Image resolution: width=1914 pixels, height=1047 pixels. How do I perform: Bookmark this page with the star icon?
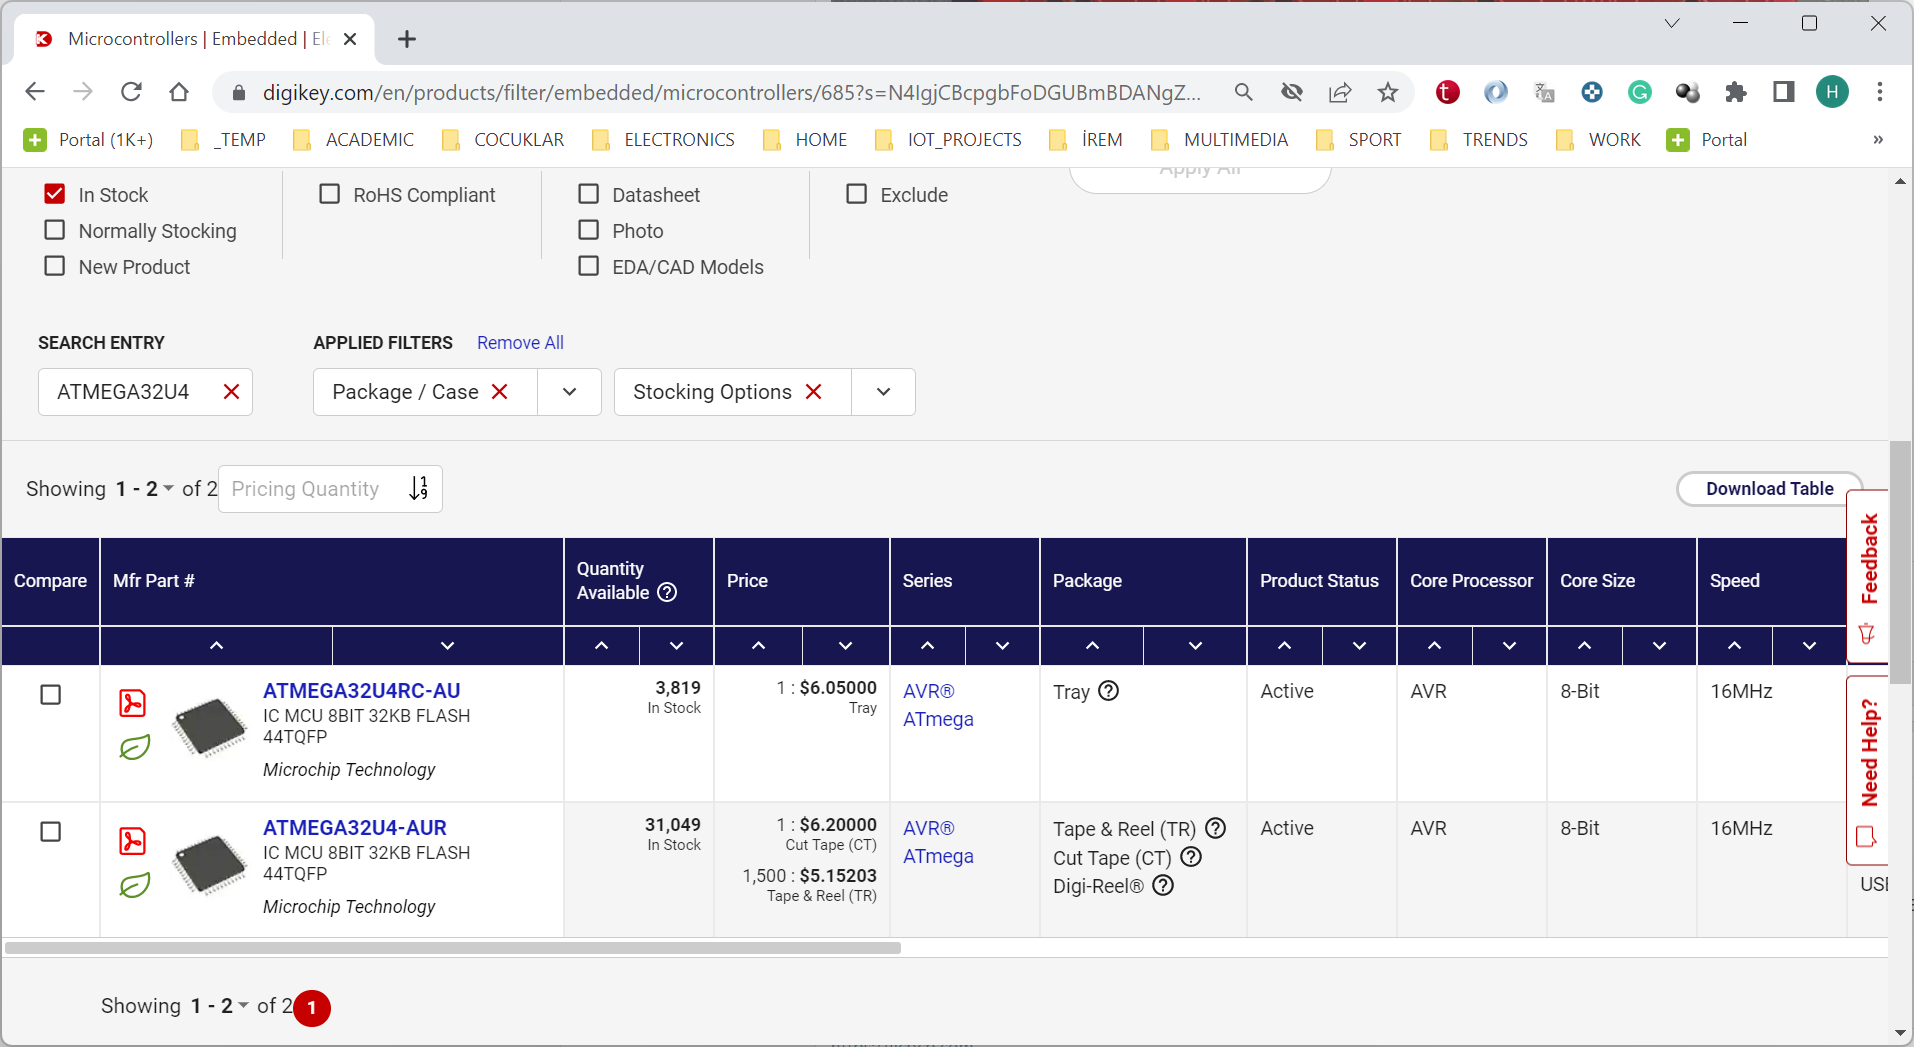coord(1387,93)
